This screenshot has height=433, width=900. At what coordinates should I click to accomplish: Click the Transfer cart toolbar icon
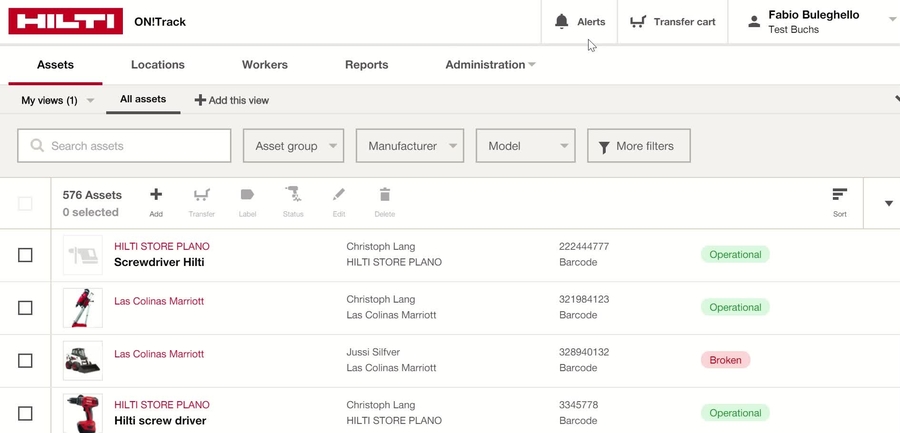[201, 195]
